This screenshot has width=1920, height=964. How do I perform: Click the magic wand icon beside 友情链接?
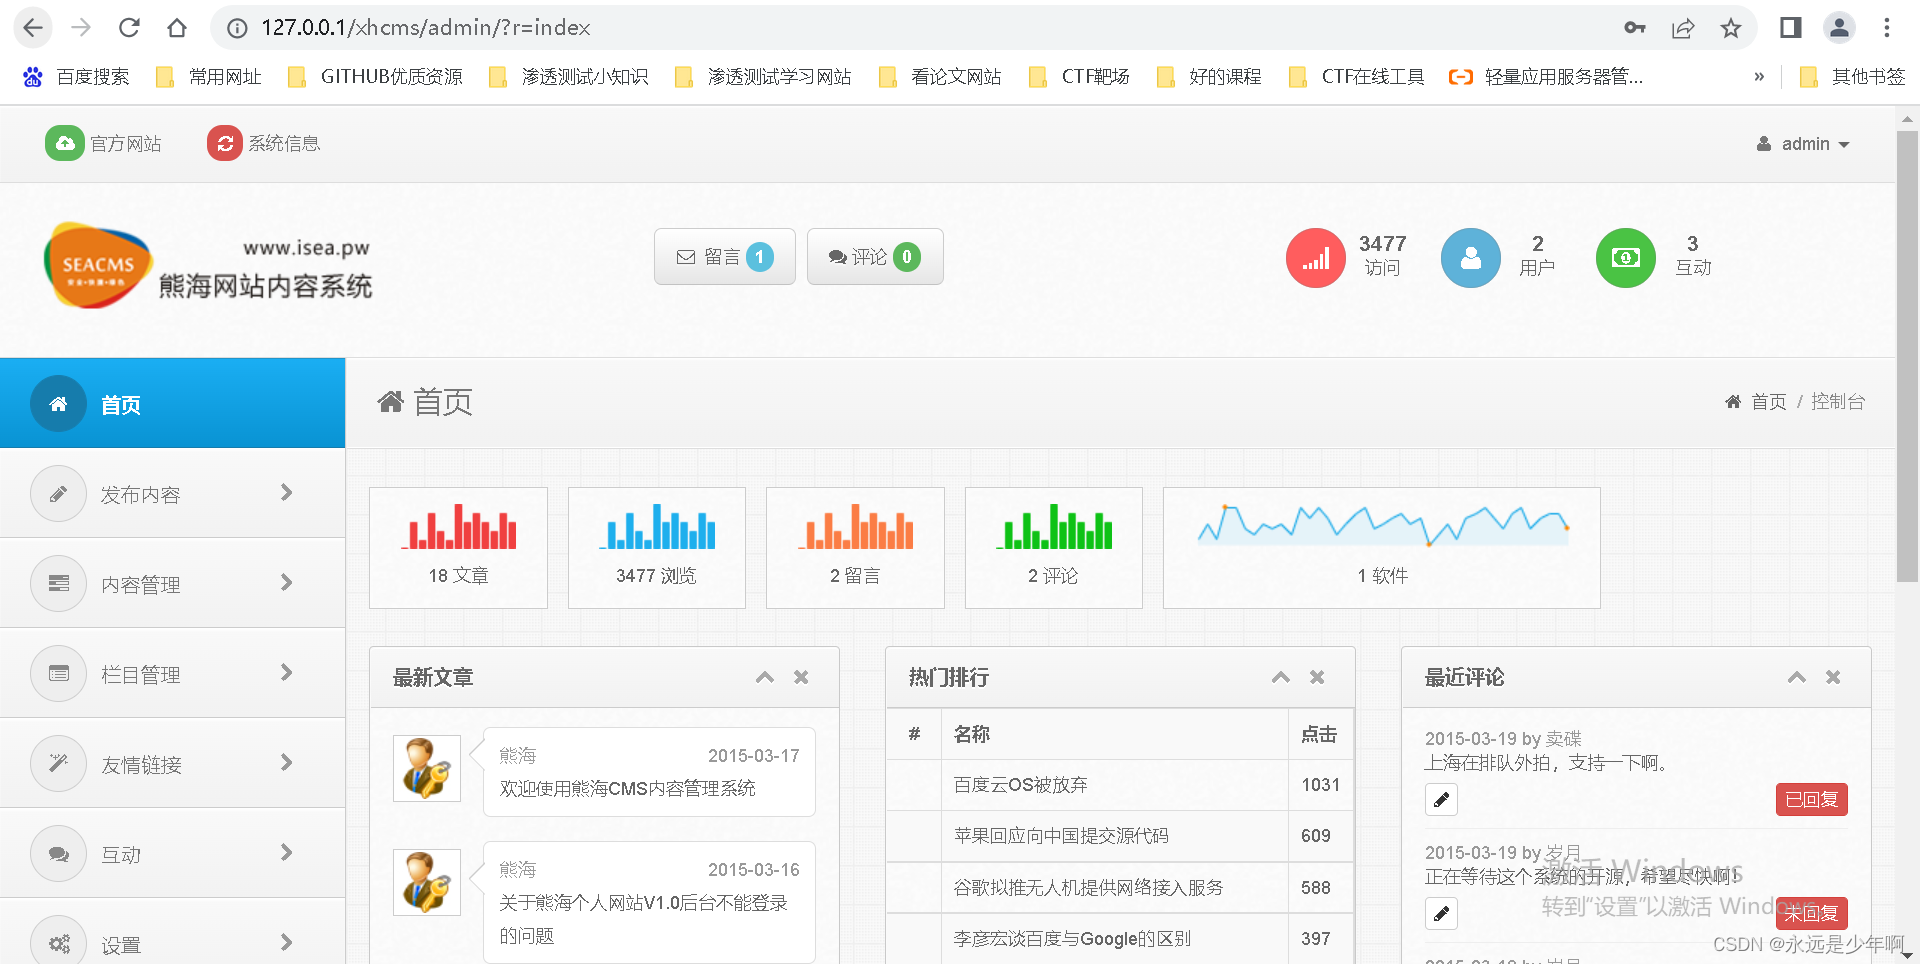pyautogui.click(x=59, y=763)
